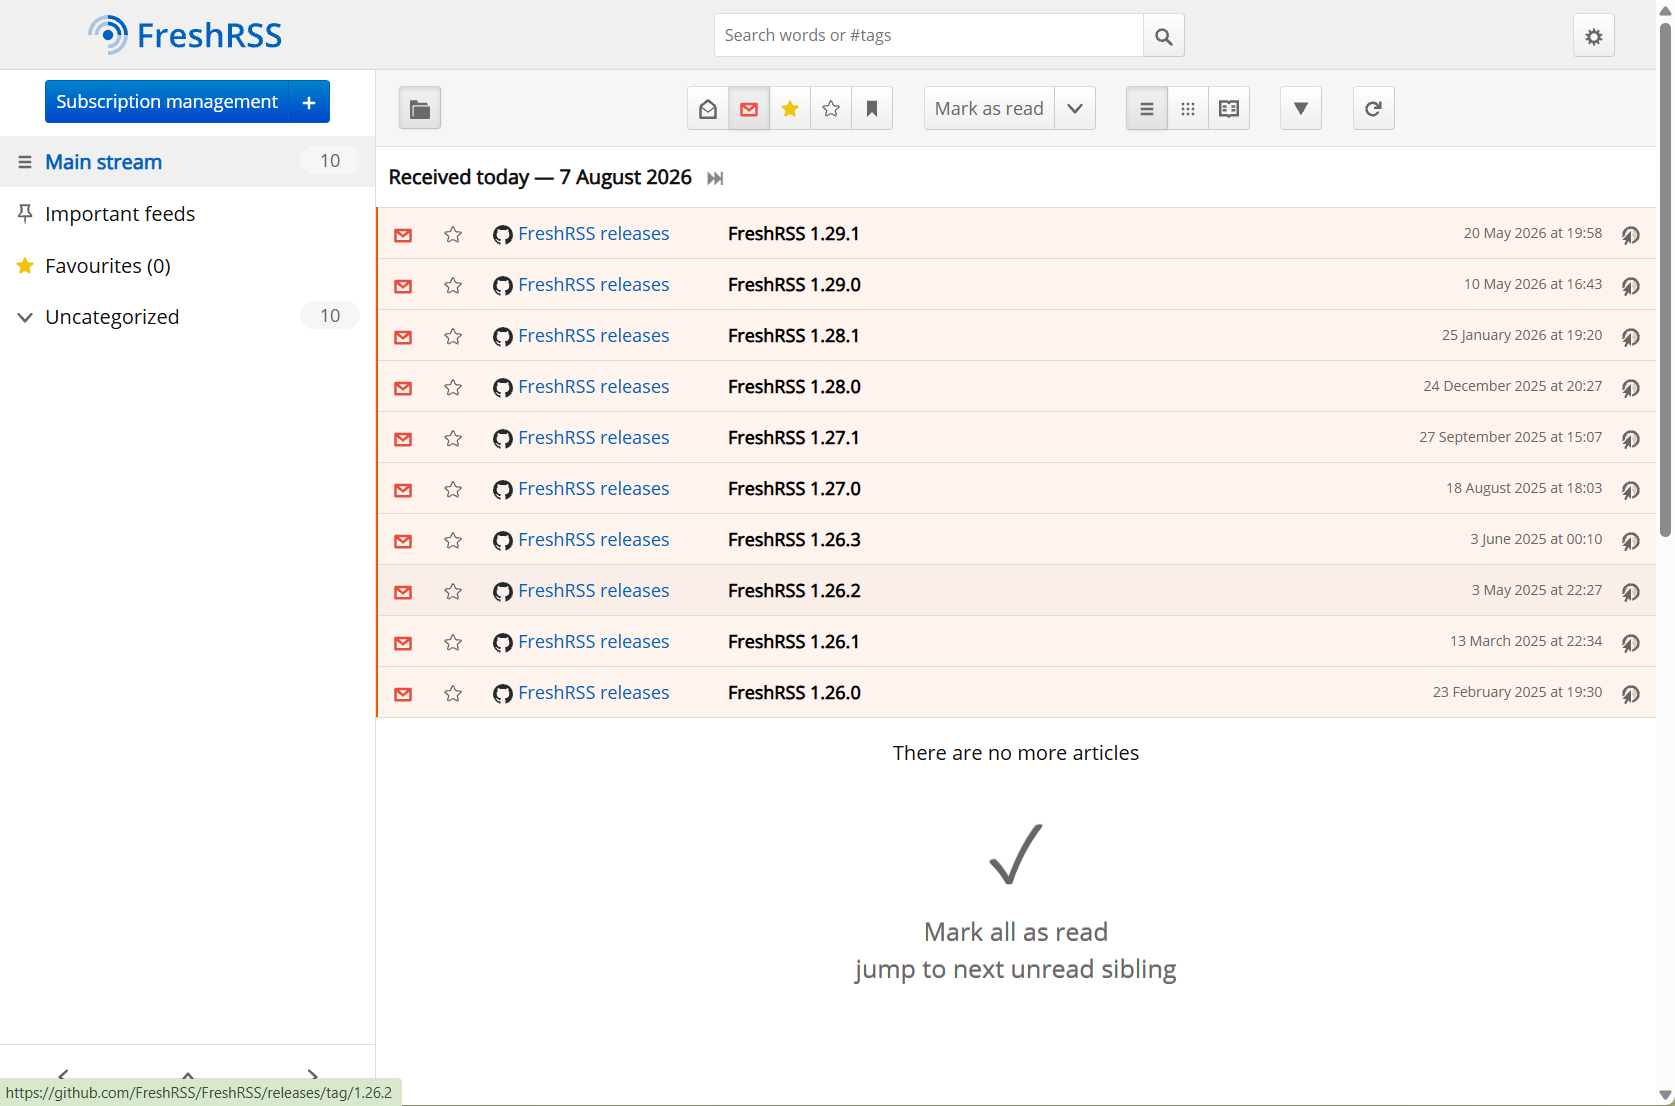This screenshot has width=1675, height=1106.
Task: Open user queries bookmark dropdown
Action: pyautogui.click(x=872, y=109)
